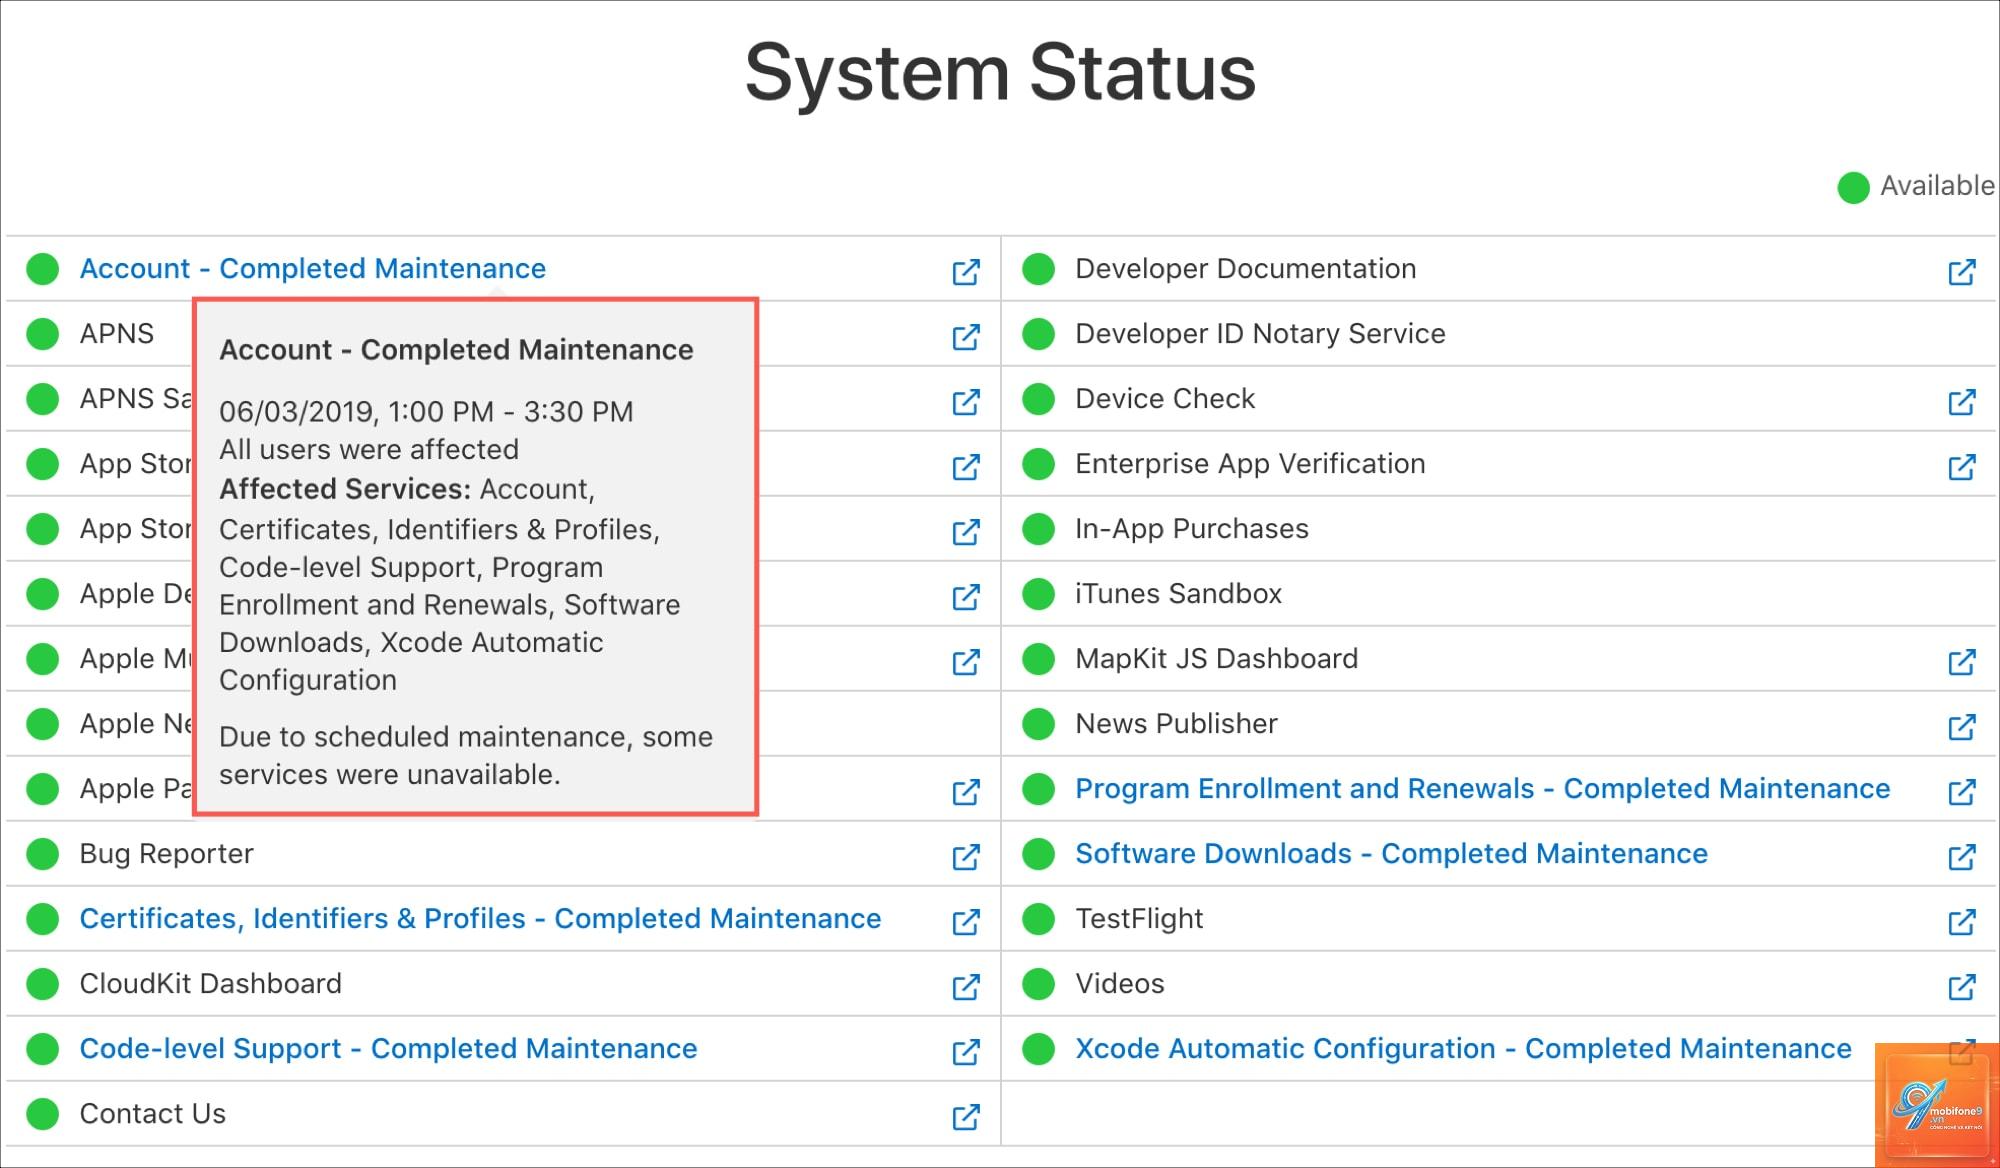Click the tooltip date 06/03/2019, 1:00 PM - 3:30 PM
The width and height of the screenshot is (2000, 1168).
pos(426,412)
